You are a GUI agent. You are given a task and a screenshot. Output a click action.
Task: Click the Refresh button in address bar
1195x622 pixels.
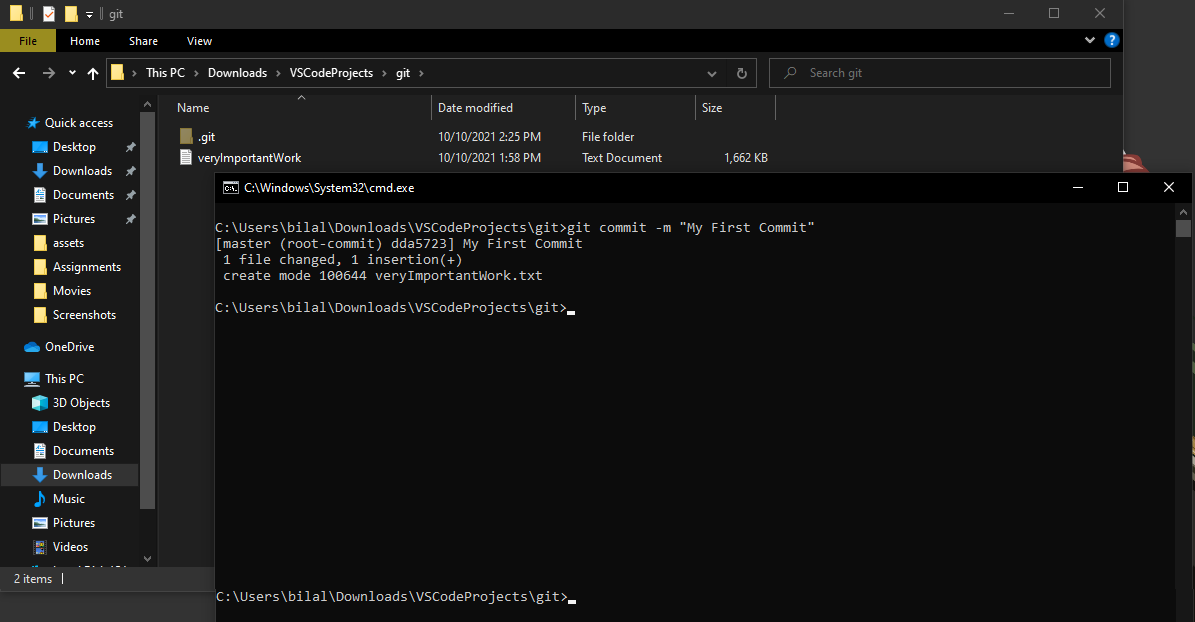tap(741, 73)
